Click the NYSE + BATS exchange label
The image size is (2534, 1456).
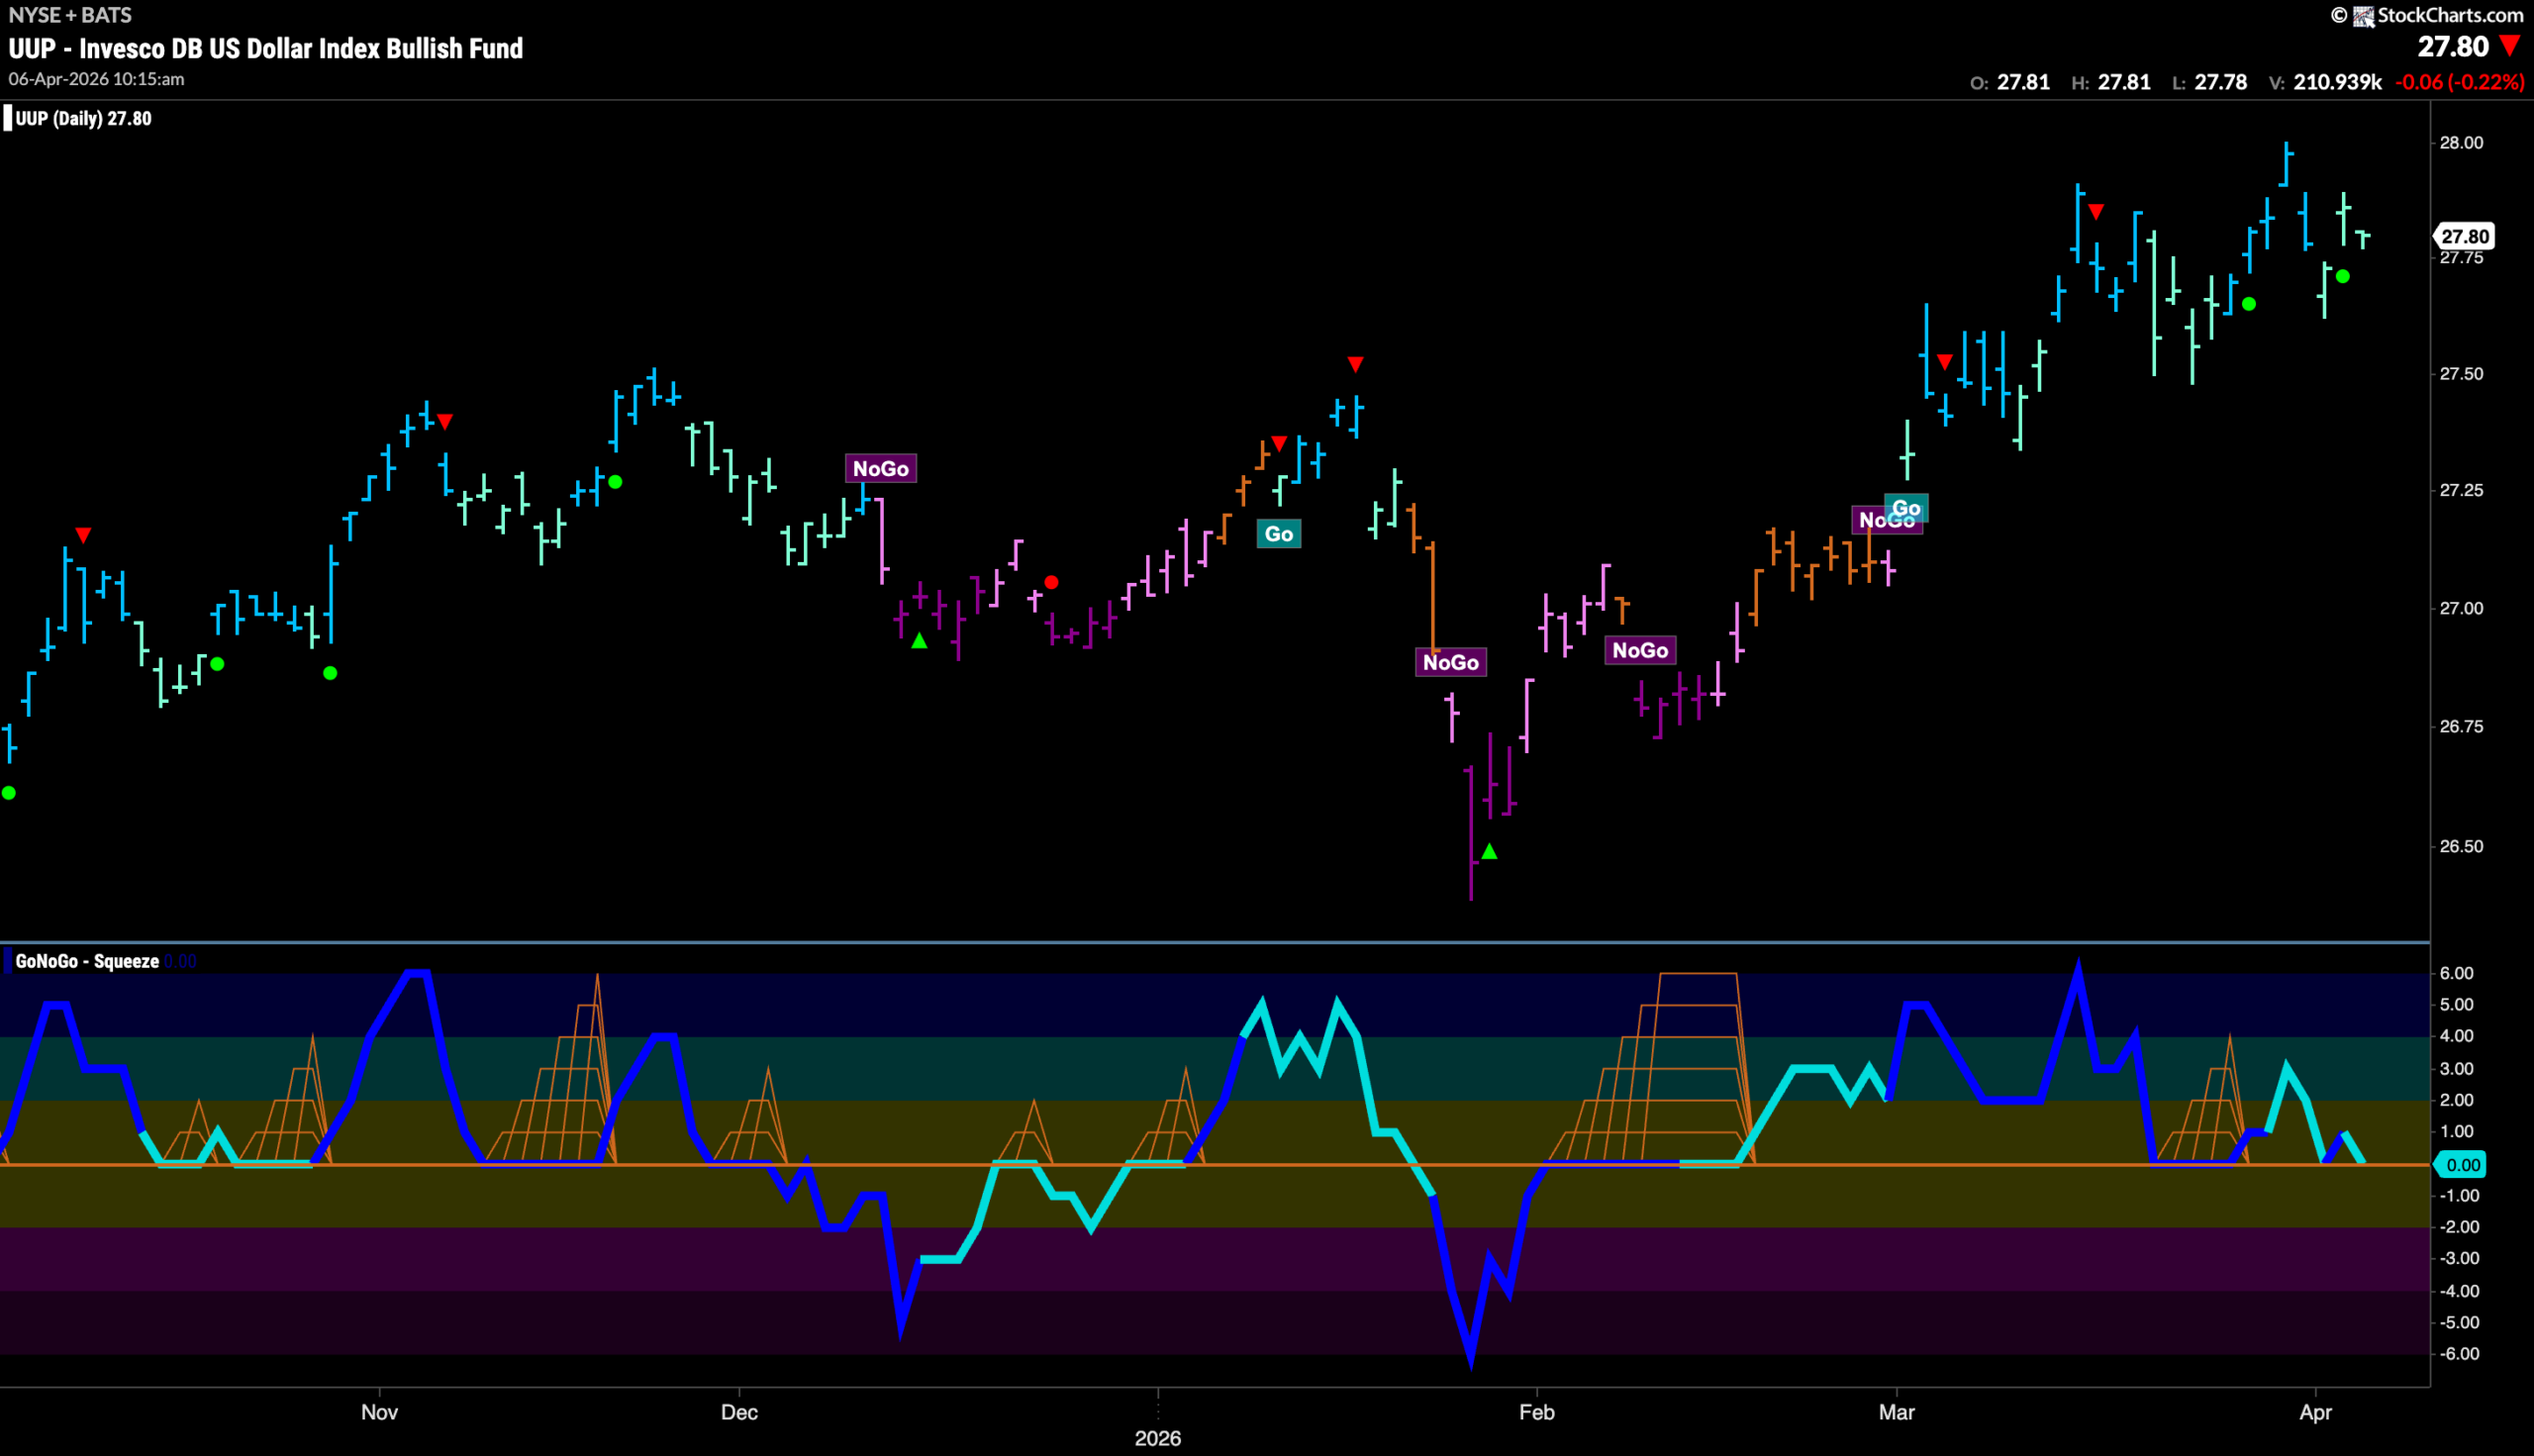[70, 15]
